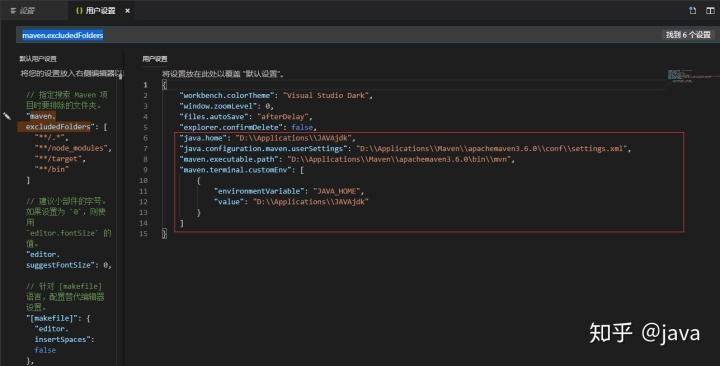Click the 用户设置 panel header
This screenshot has width=720, height=366.
[155, 59]
